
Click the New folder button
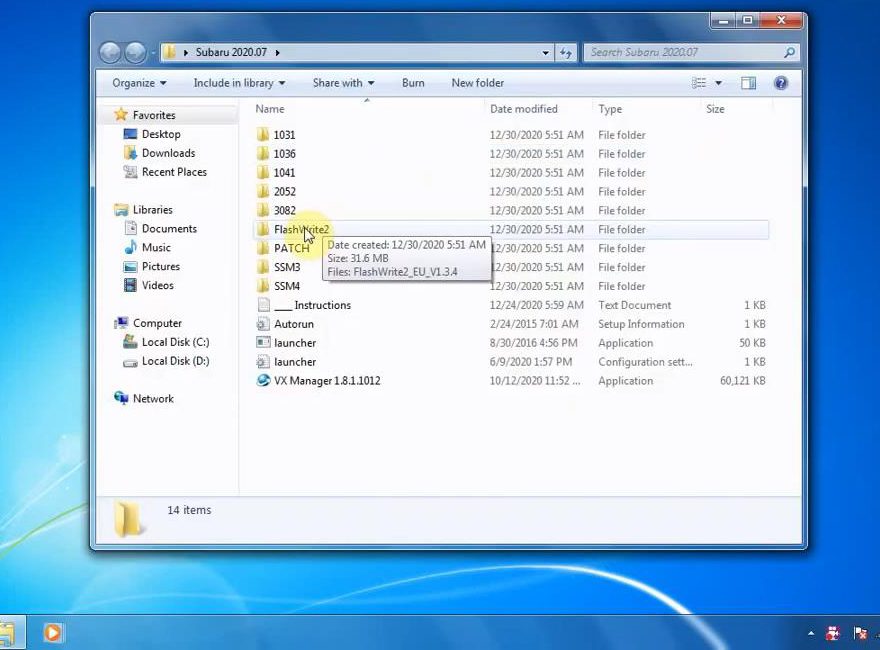pyautogui.click(x=478, y=83)
